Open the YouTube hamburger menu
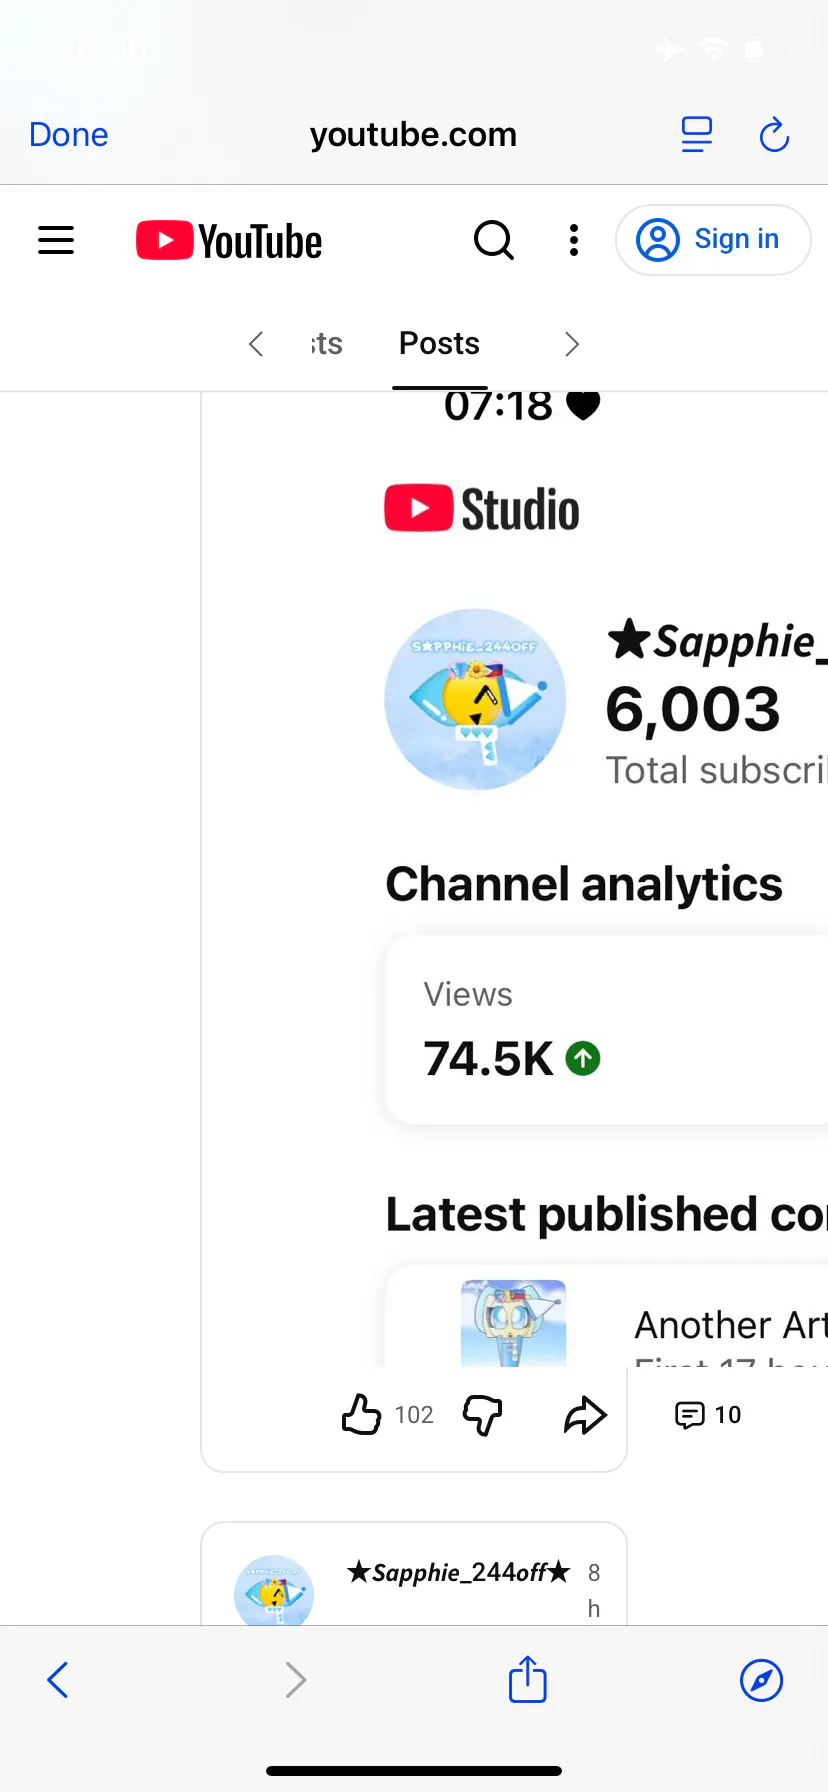The width and height of the screenshot is (828, 1792). tap(56, 240)
